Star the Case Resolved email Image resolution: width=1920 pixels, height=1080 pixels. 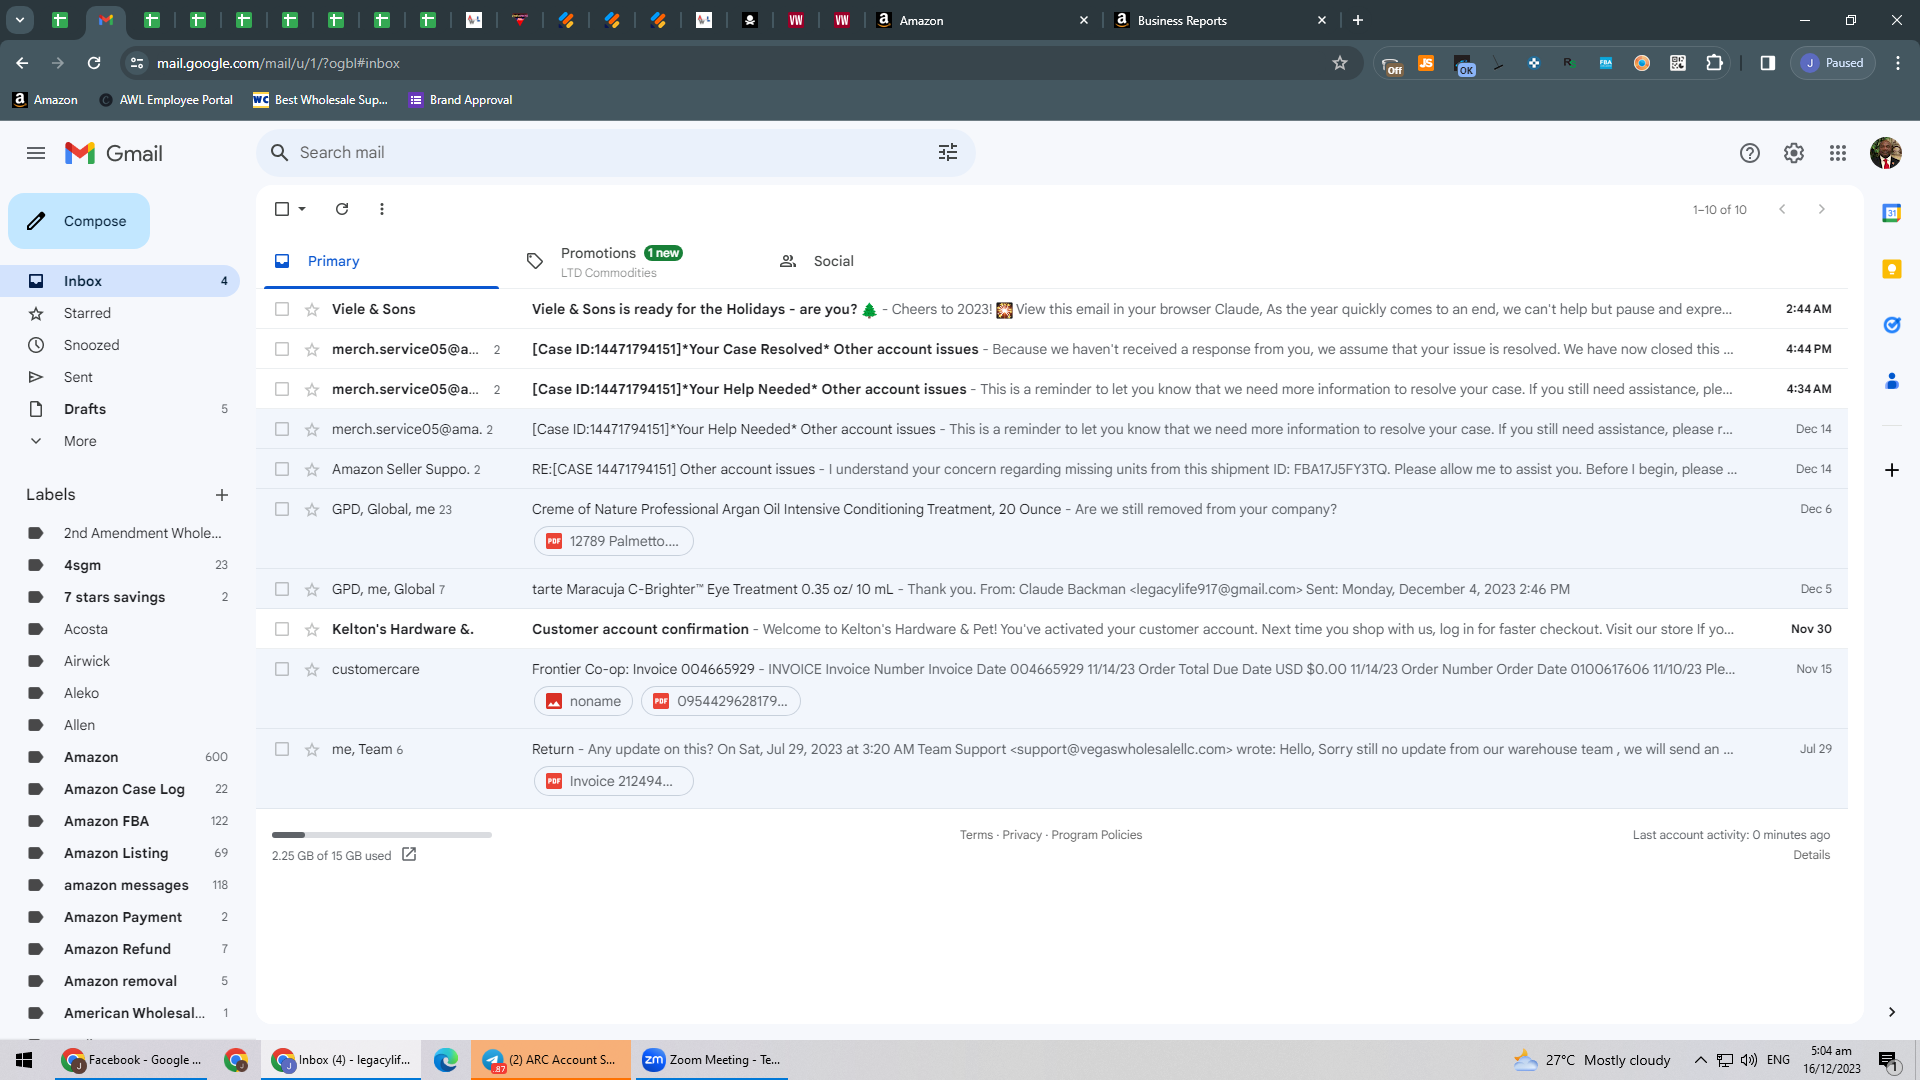(312, 349)
